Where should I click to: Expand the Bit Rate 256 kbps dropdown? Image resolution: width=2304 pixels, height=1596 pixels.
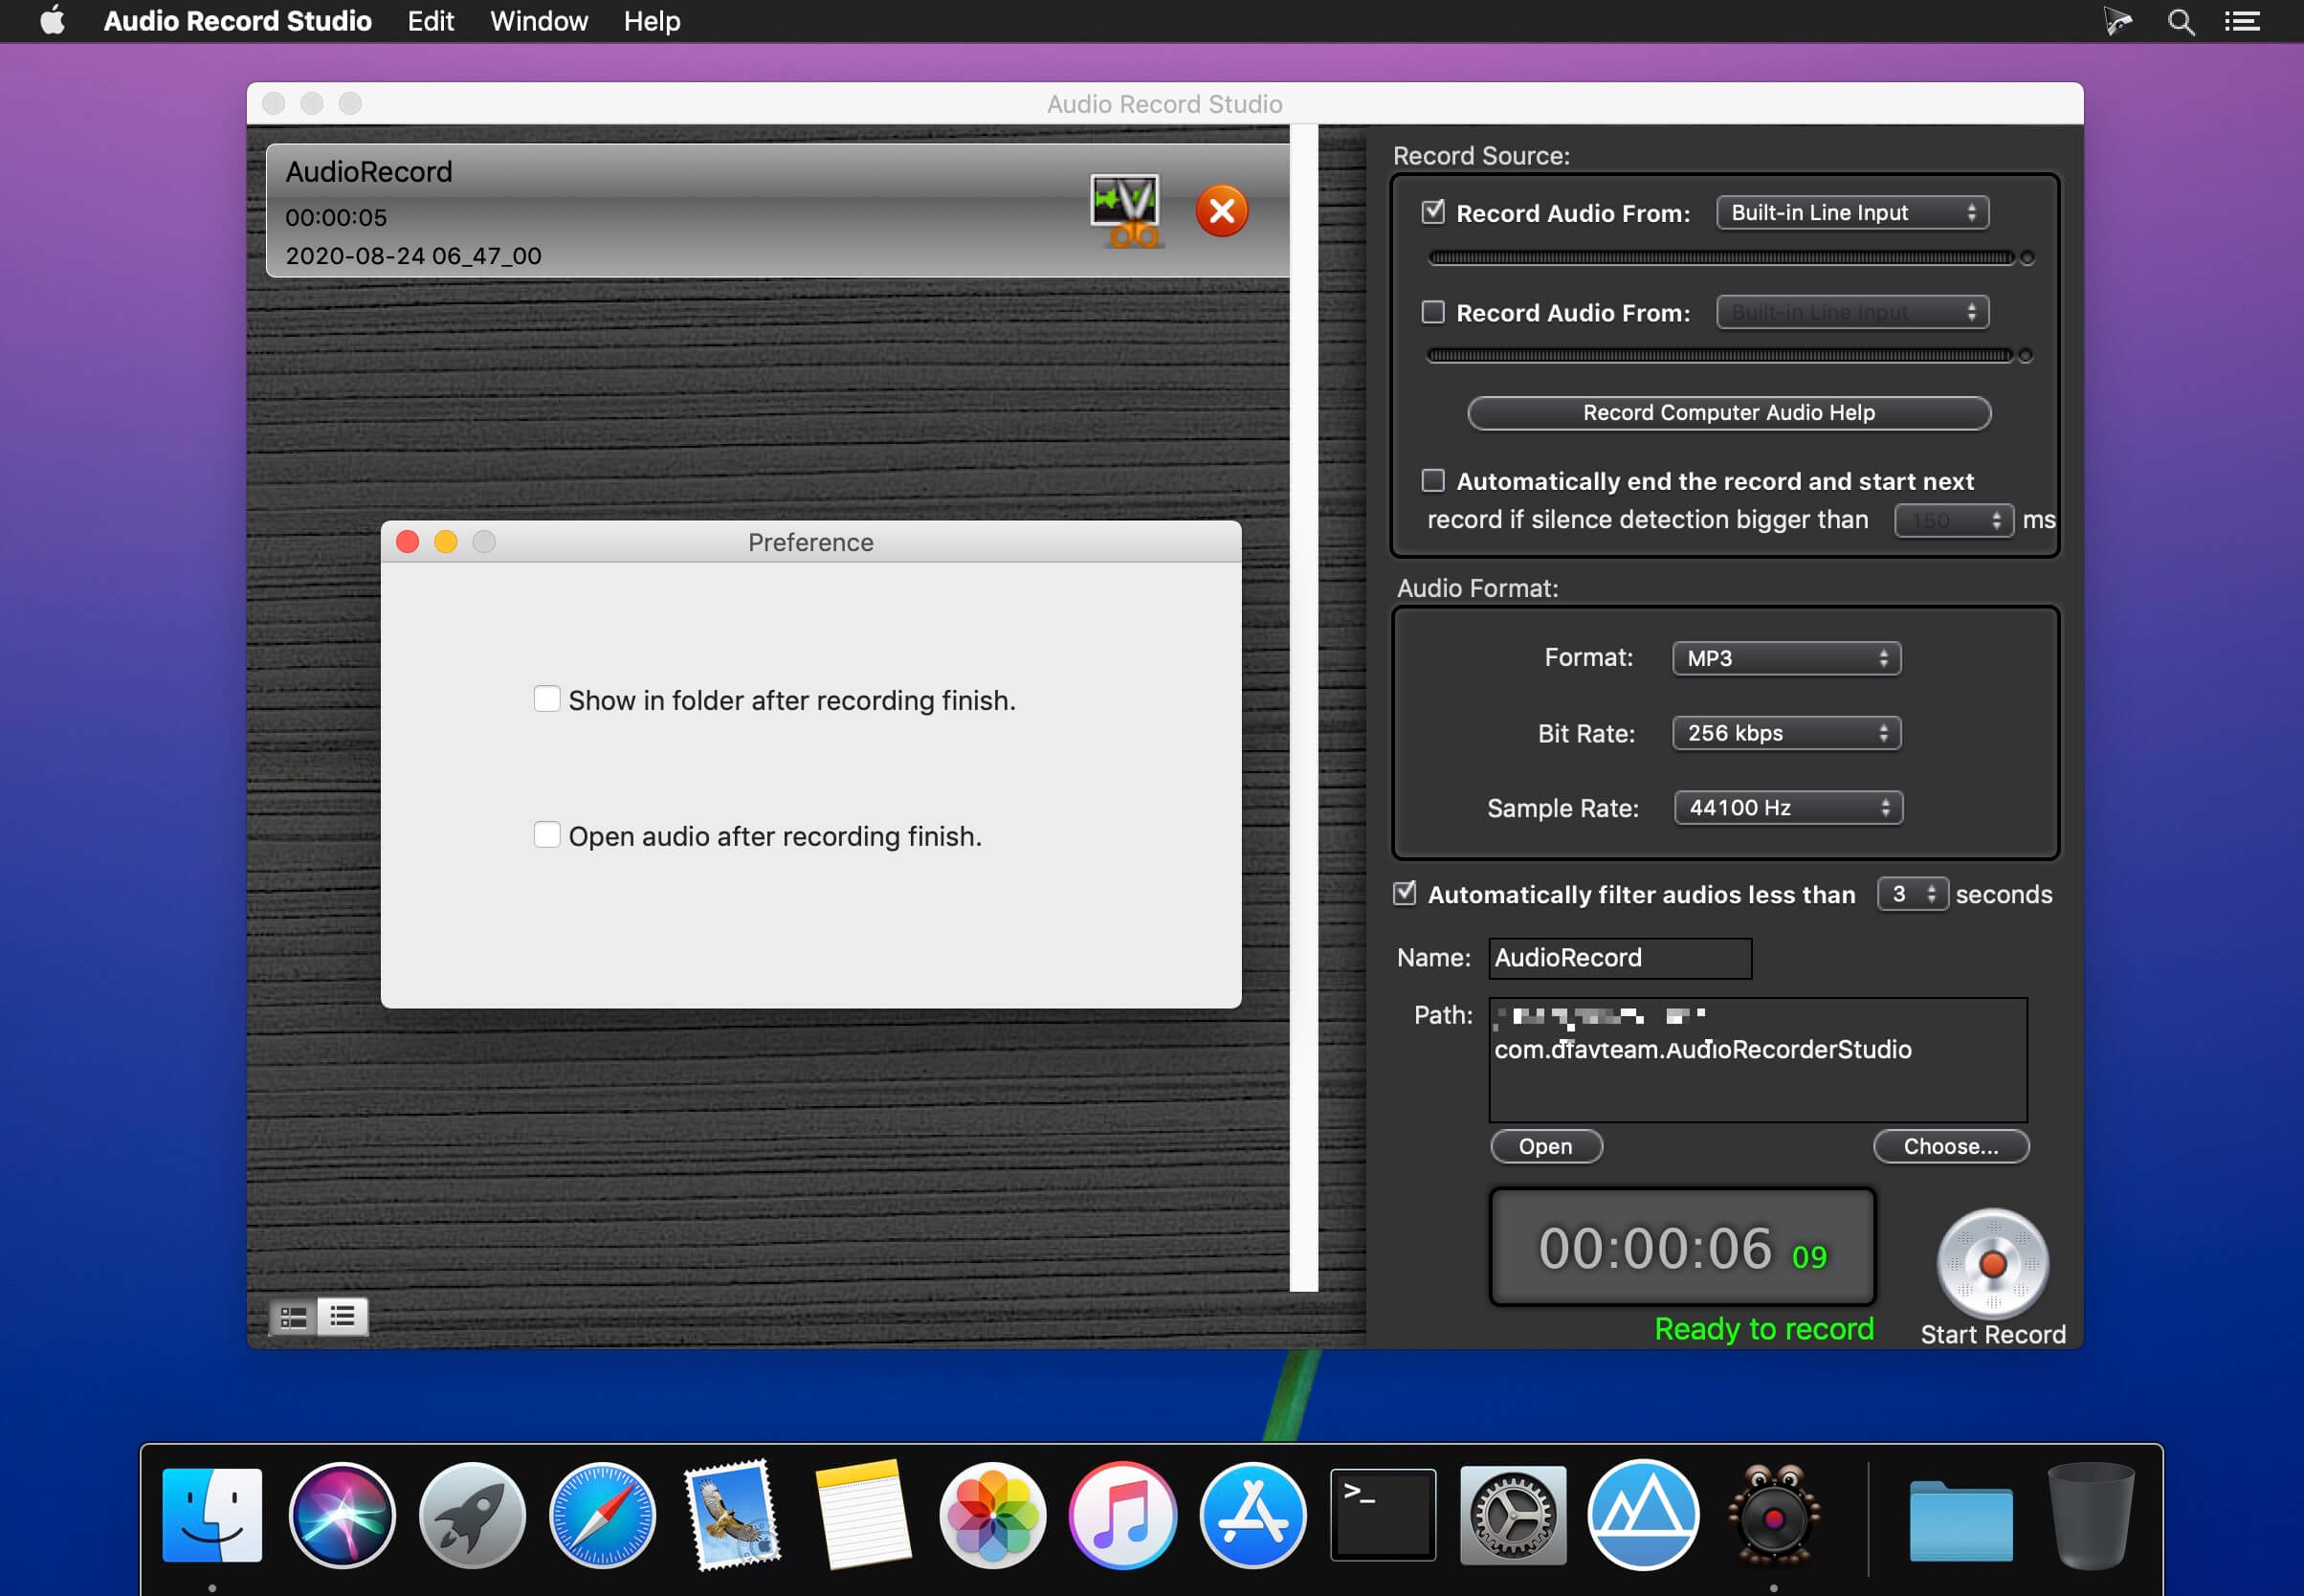click(x=1786, y=733)
